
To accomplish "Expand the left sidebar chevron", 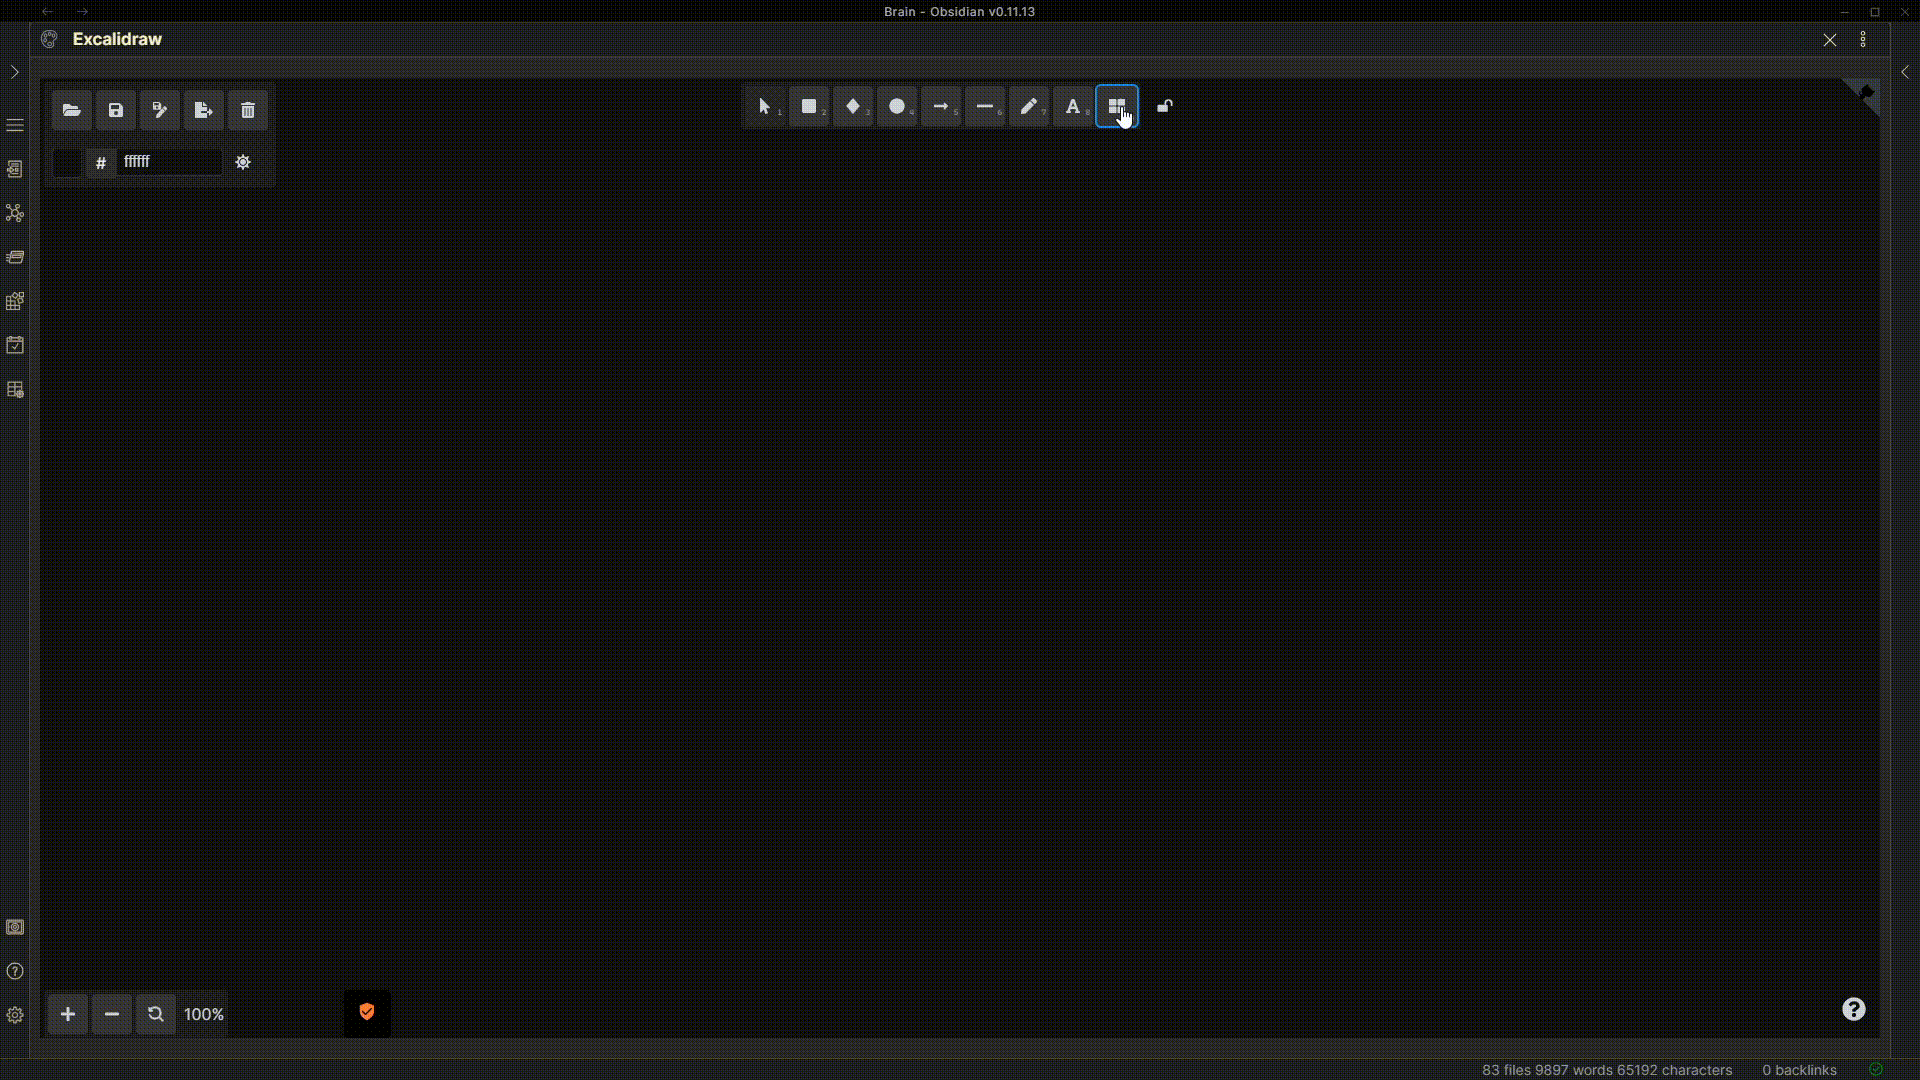I will pyautogui.click(x=14, y=72).
